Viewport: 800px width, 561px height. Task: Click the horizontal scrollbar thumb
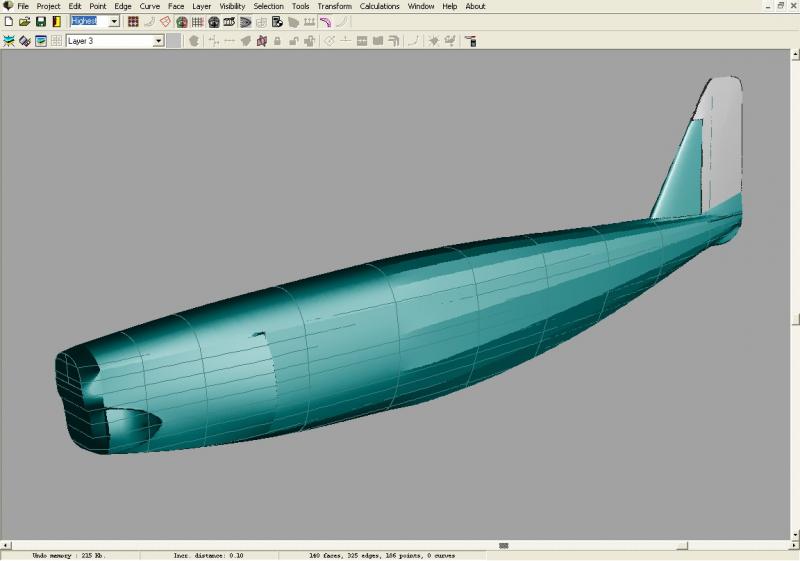tap(503, 546)
